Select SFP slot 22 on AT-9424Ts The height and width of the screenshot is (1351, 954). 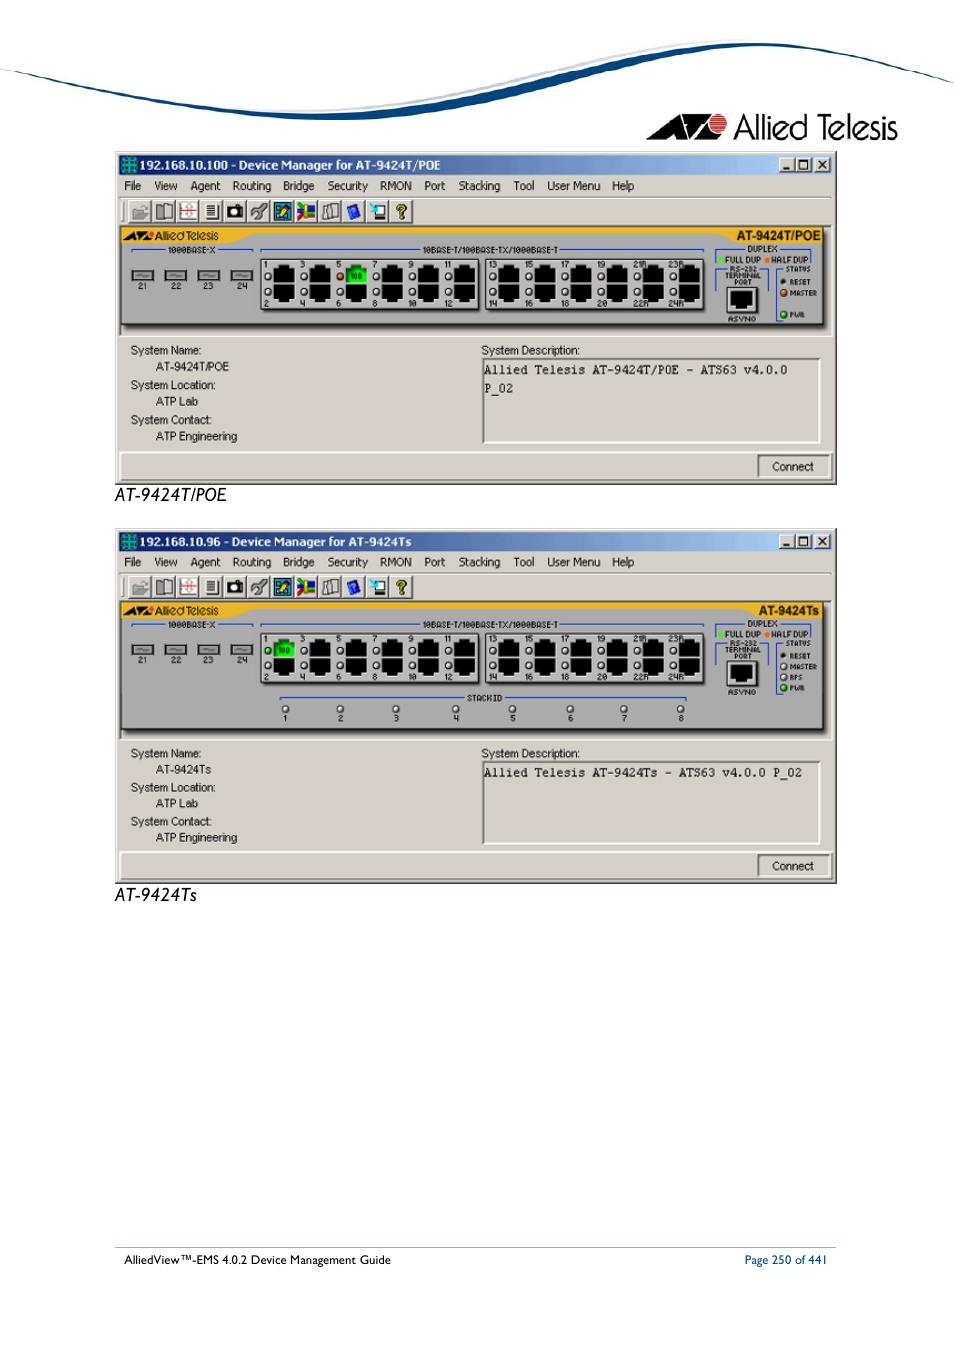[x=176, y=650]
